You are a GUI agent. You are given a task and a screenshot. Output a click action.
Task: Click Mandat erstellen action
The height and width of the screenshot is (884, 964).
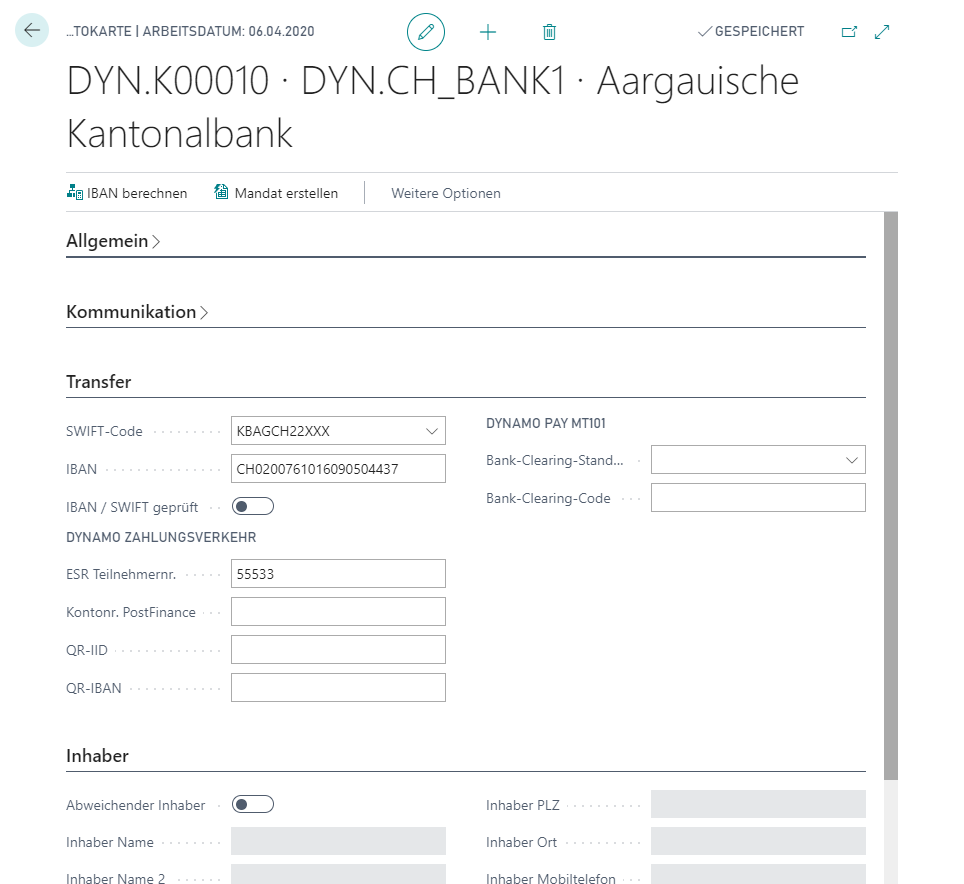(x=276, y=193)
